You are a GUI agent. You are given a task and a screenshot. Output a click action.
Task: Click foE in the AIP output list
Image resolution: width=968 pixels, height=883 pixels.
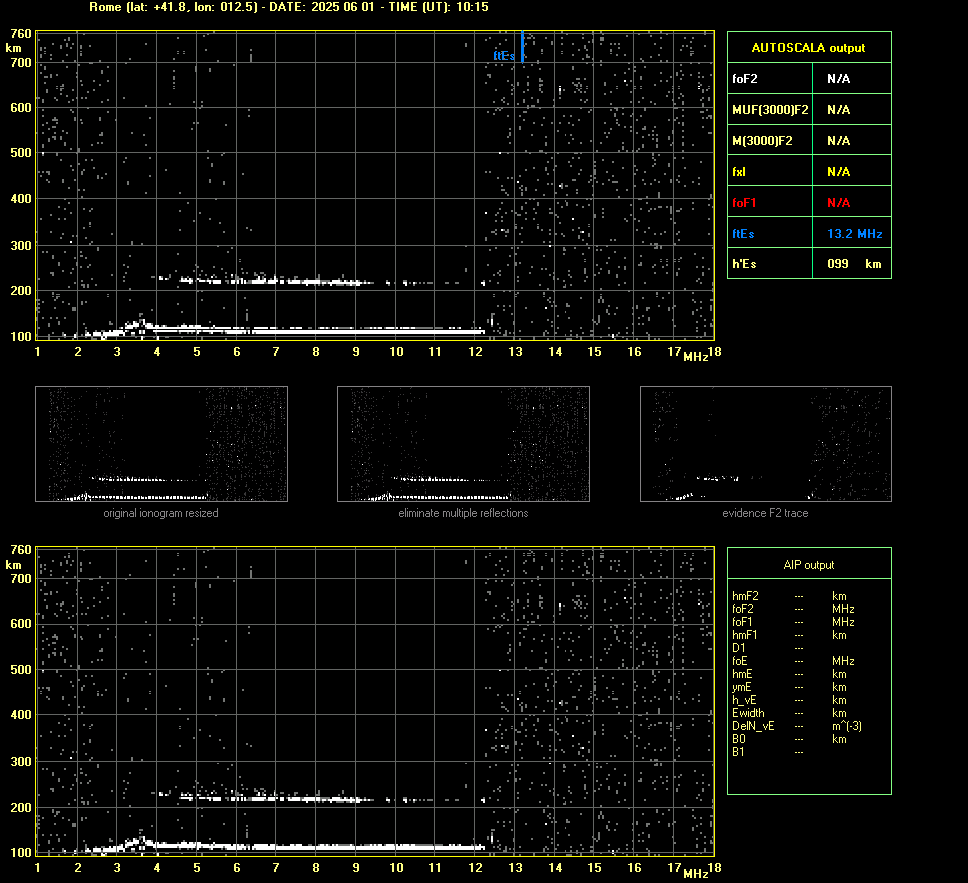pos(740,661)
